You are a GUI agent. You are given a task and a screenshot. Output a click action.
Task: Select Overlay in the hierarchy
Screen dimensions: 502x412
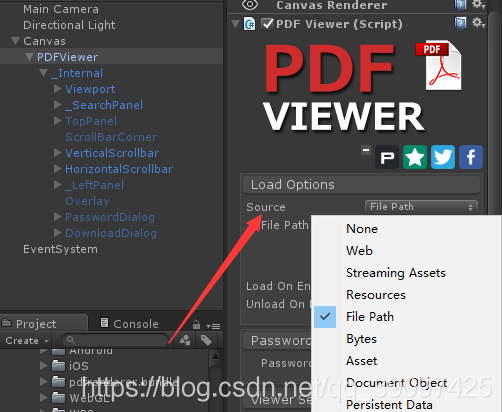(x=87, y=201)
